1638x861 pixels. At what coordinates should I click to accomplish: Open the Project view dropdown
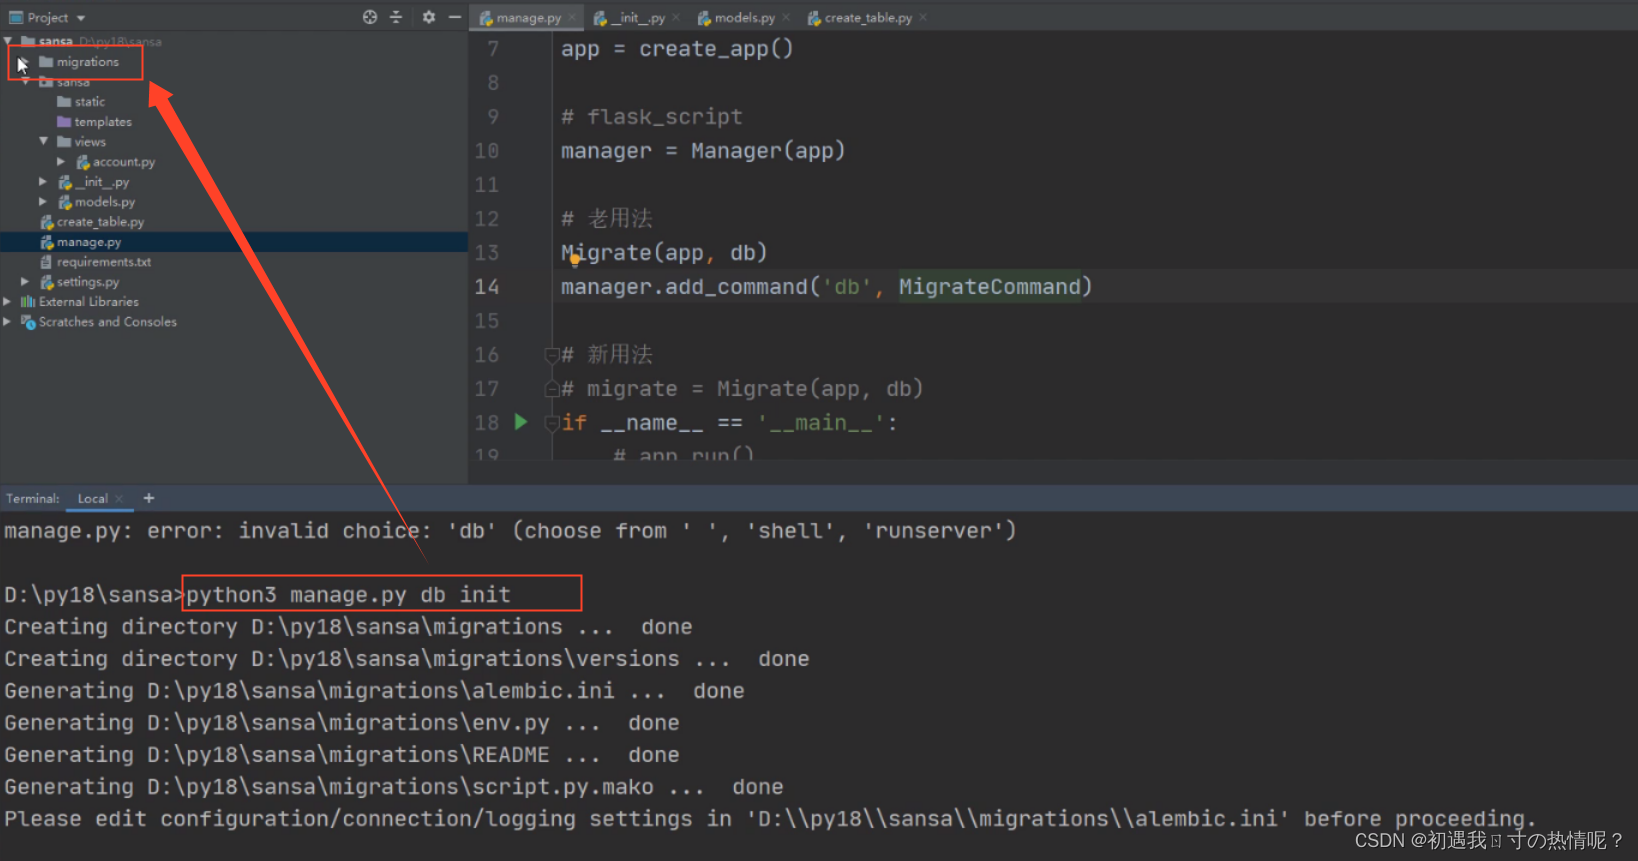pyautogui.click(x=81, y=18)
